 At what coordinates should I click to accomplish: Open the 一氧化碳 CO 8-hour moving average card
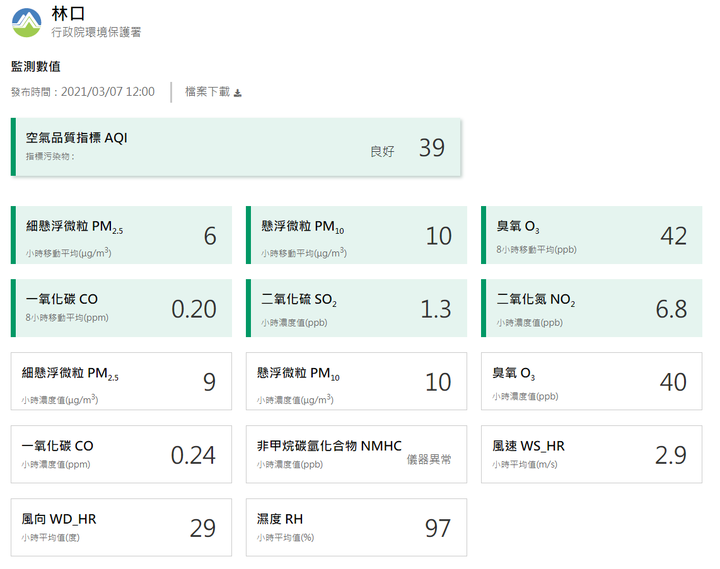(121, 308)
